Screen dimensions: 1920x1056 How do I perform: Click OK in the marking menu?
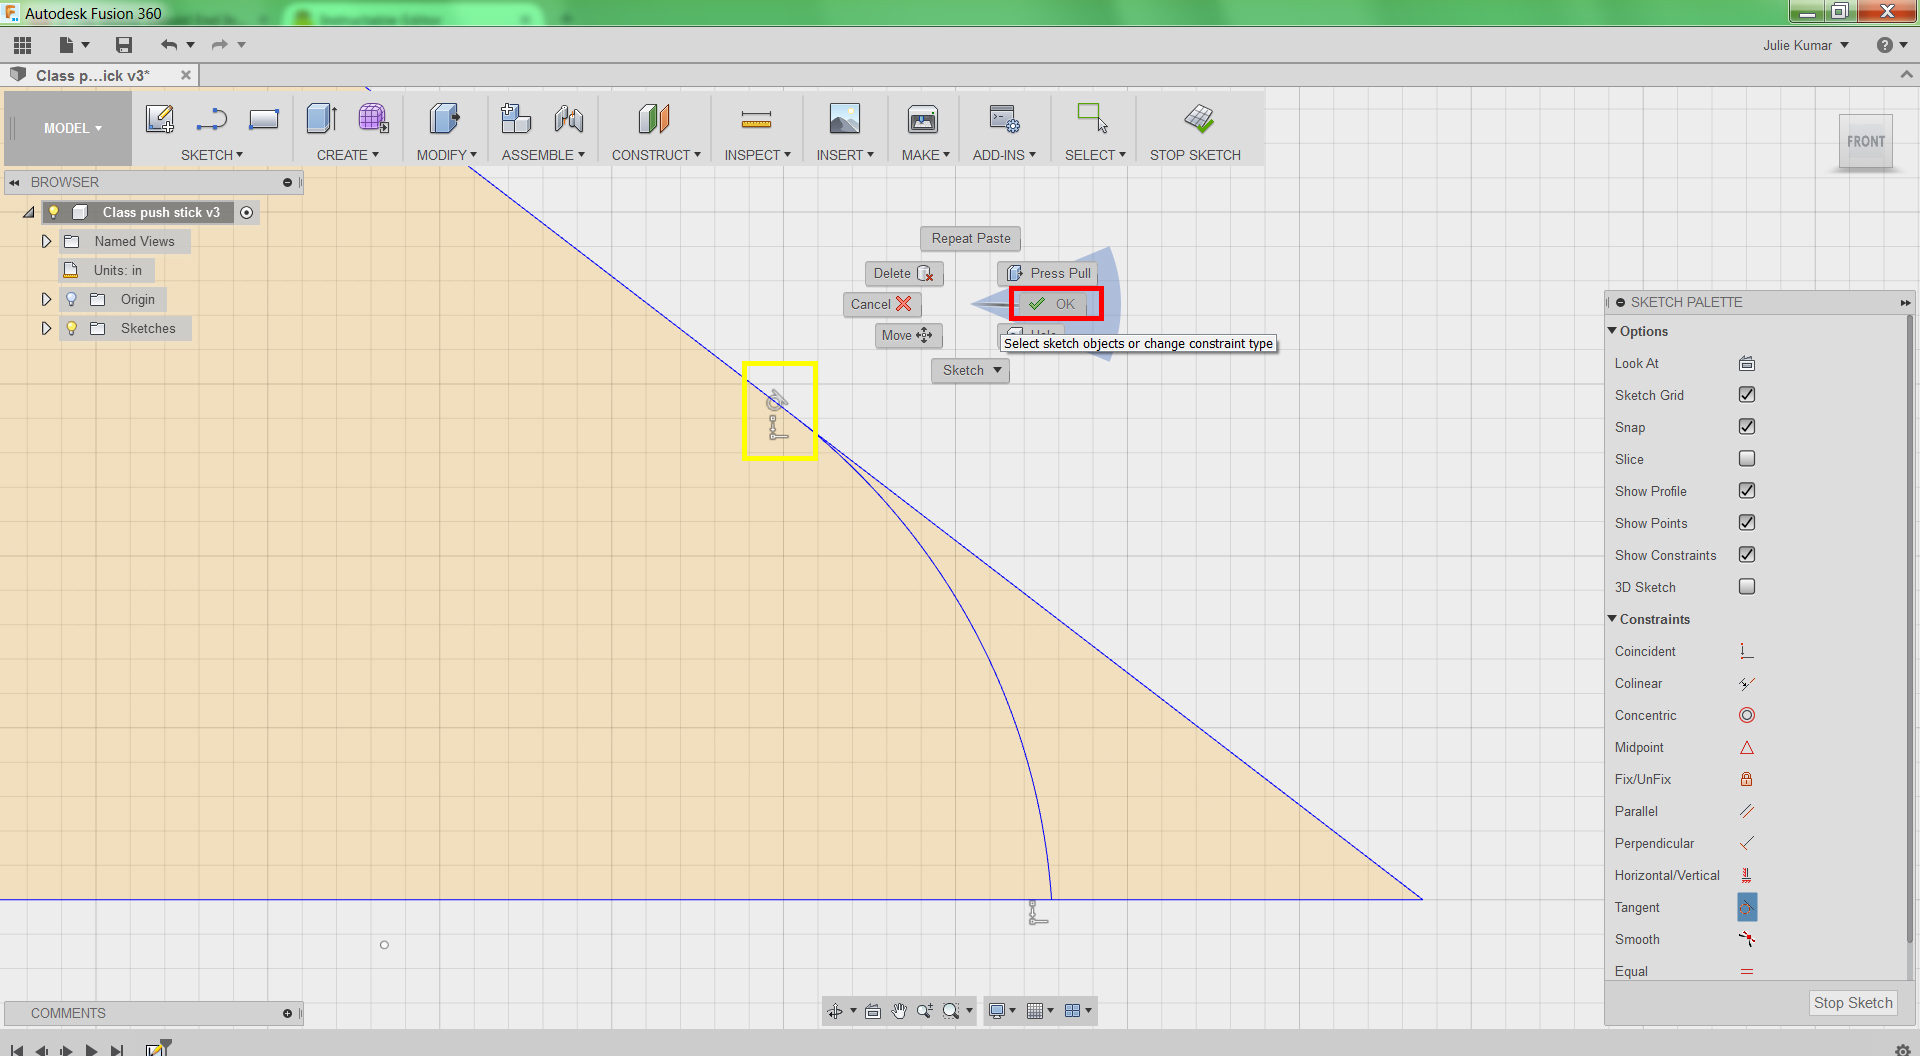click(x=1056, y=304)
